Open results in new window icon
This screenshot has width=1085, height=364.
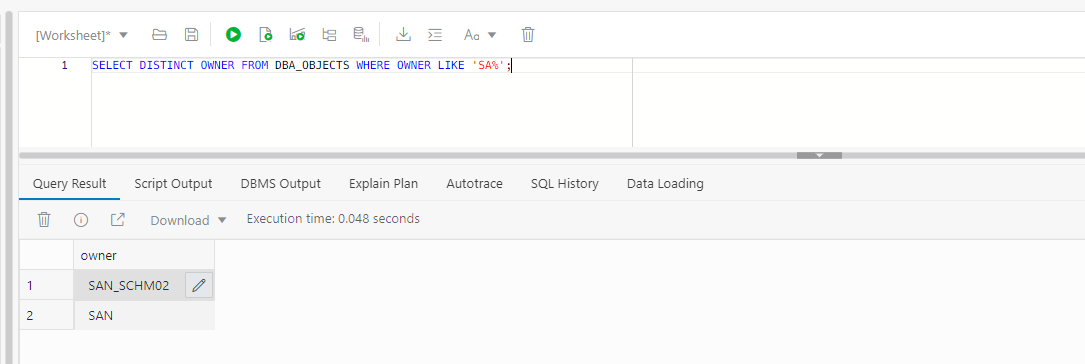click(x=118, y=219)
